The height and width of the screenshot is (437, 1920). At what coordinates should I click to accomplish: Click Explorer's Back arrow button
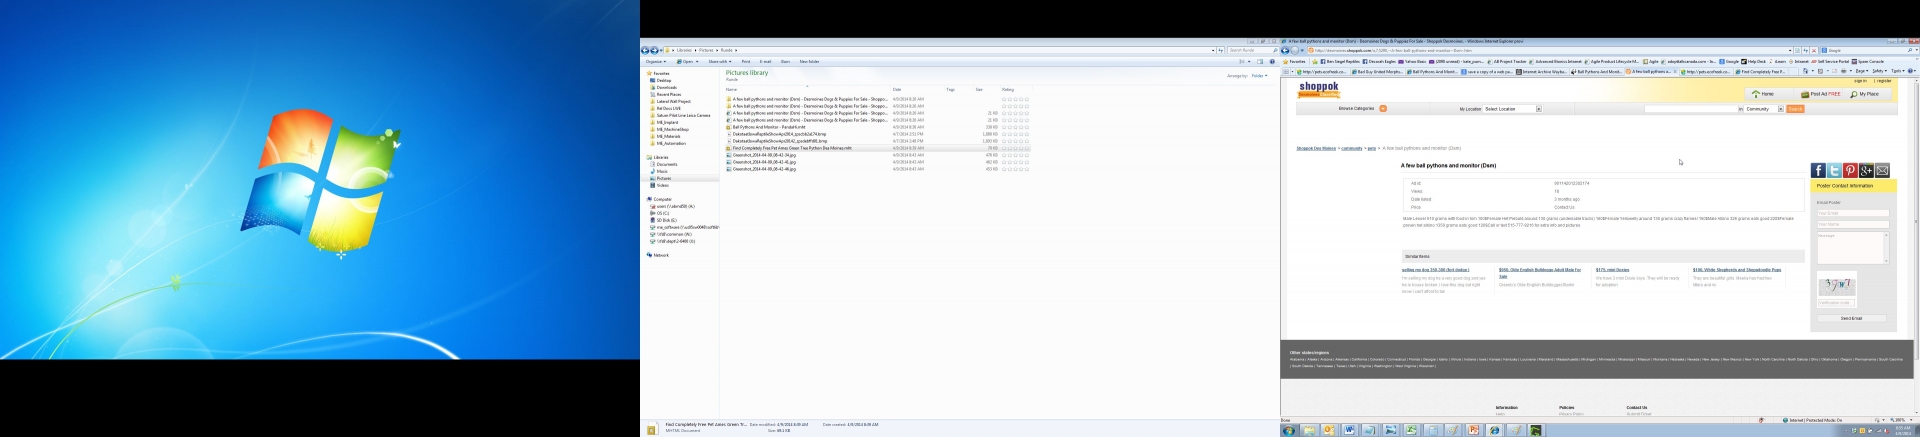click(x=645, y=50)
